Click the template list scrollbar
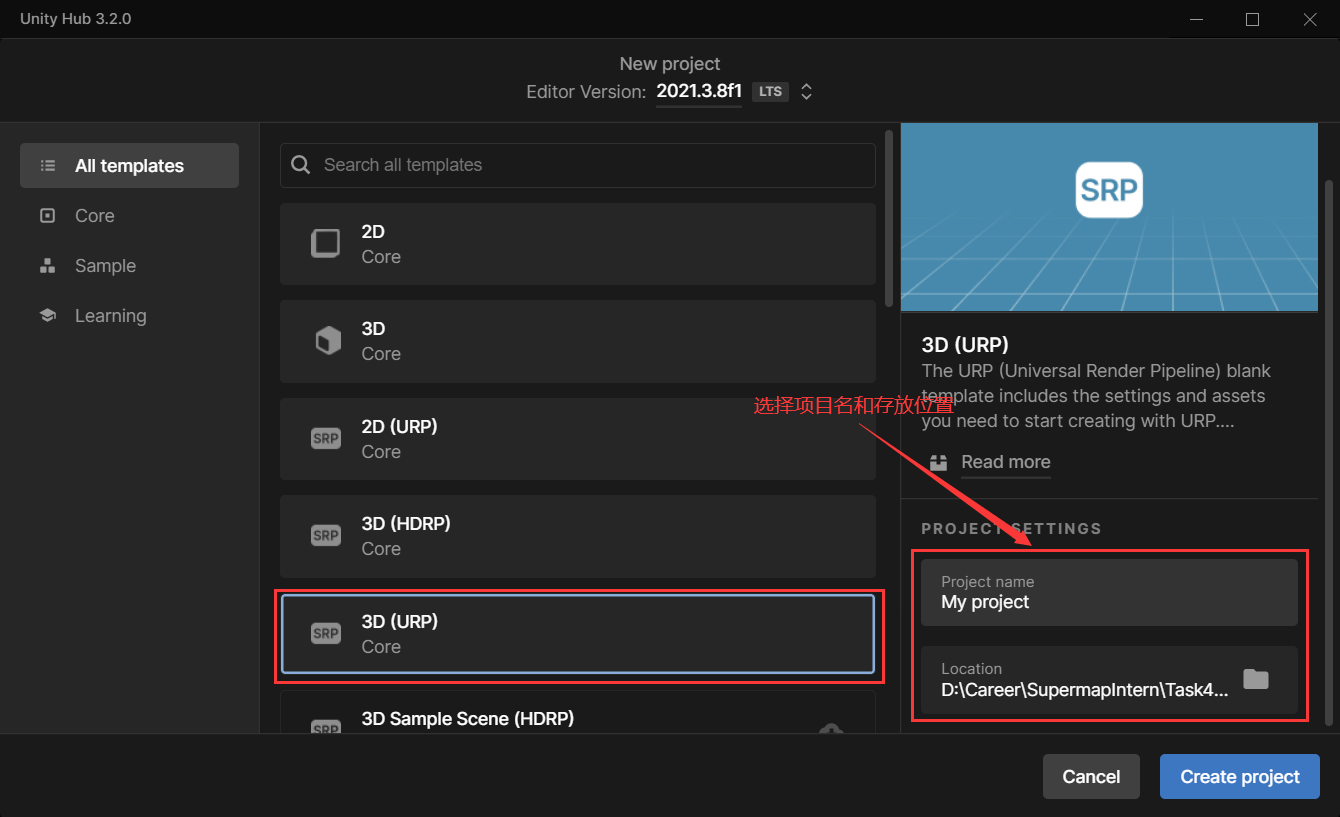The height and width of the screenshot is (817, 1340). (889, 218)
